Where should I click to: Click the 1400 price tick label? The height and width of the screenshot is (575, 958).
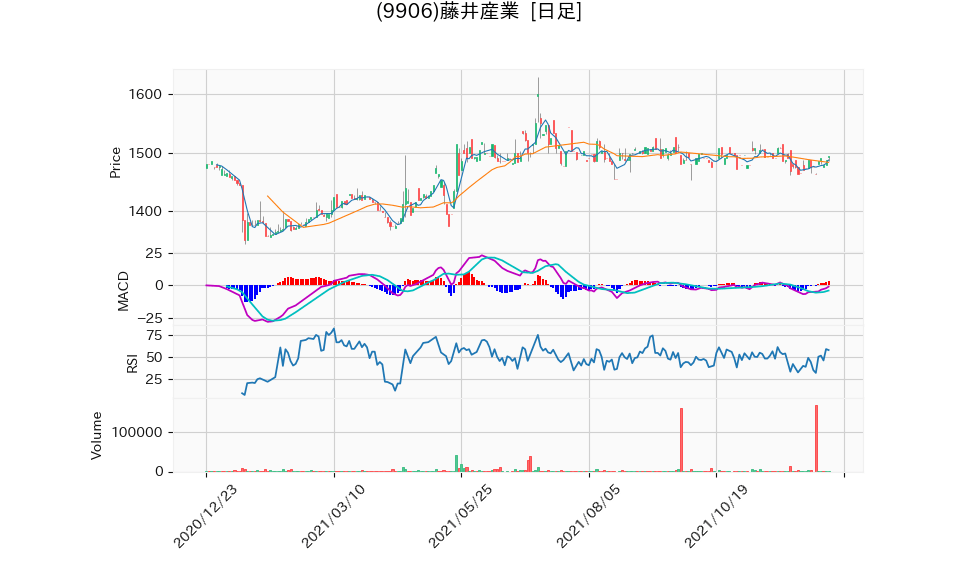pos(145,211)
